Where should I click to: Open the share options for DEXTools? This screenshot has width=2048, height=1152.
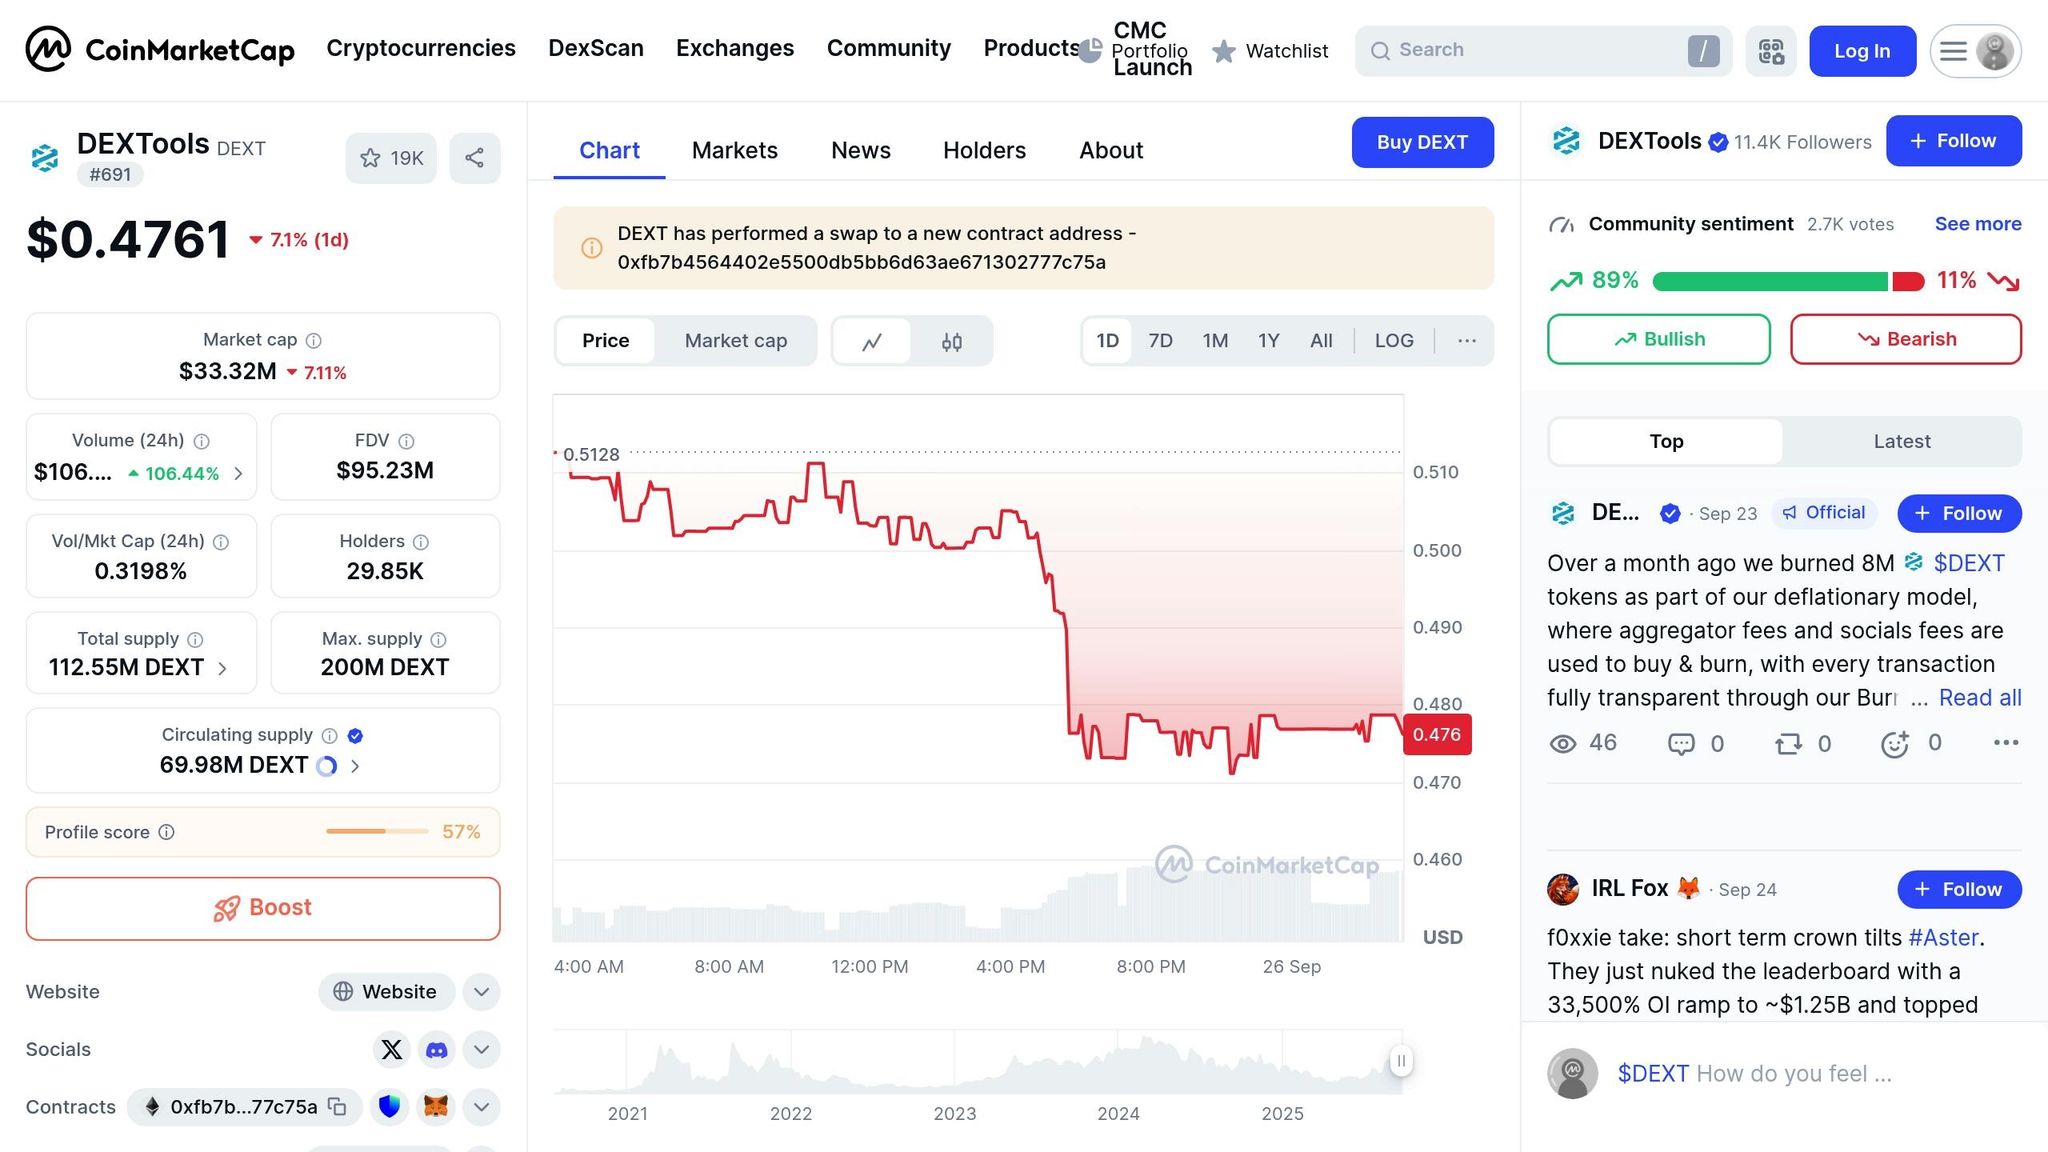point(474,157)
